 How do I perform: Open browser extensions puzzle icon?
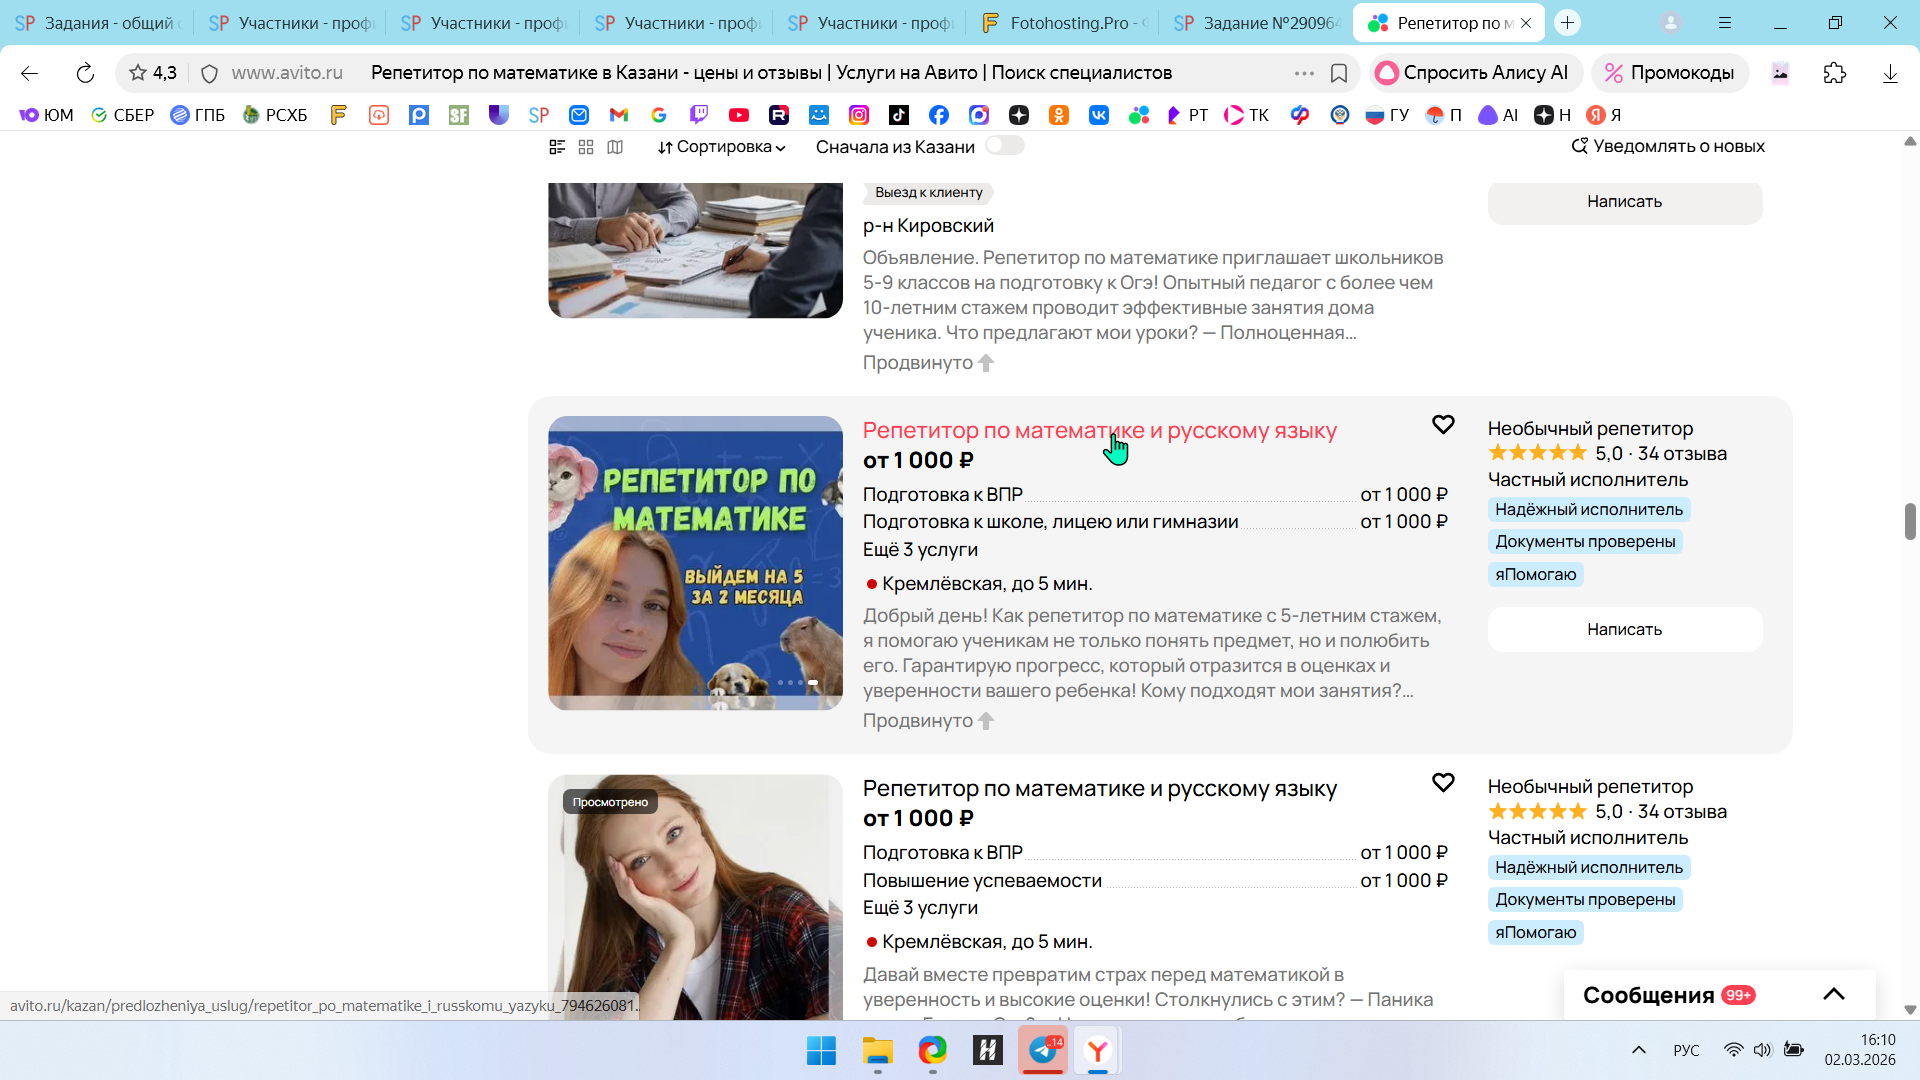1834,73
